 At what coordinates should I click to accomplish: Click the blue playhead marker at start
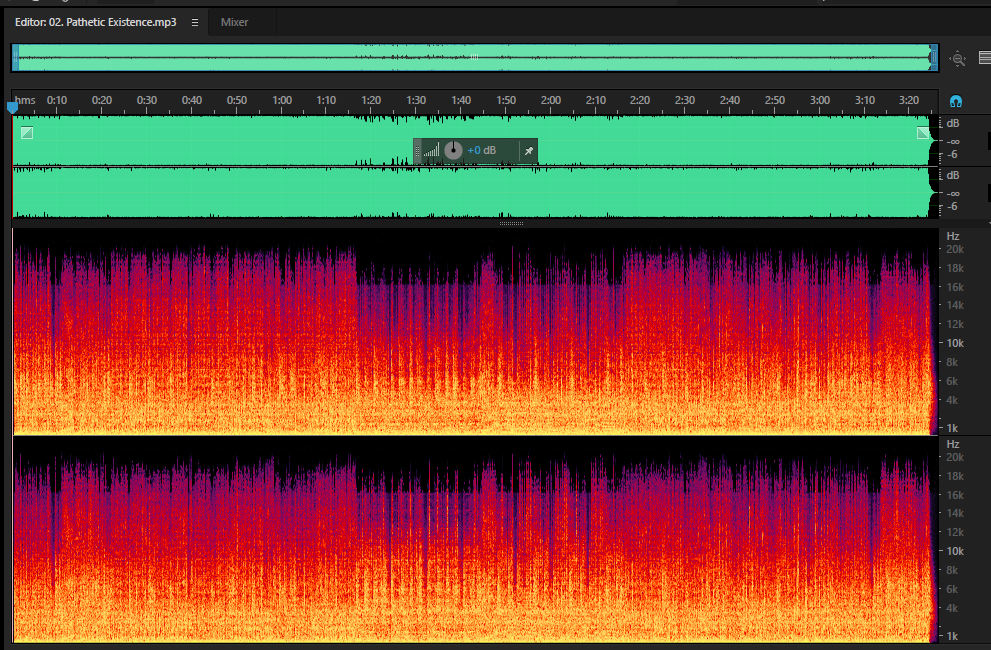click(12, 108)
